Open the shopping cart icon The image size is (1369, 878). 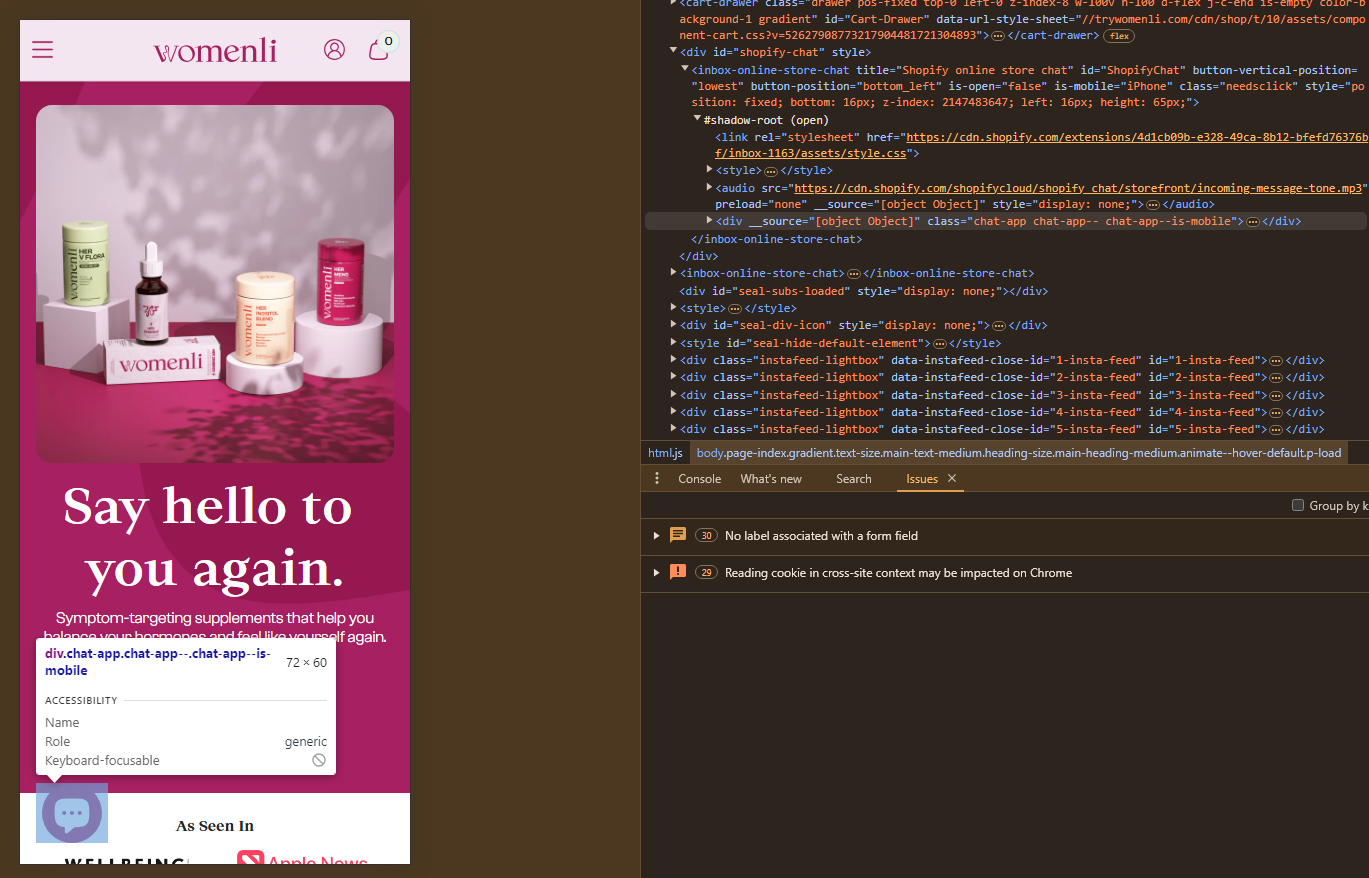380,48
